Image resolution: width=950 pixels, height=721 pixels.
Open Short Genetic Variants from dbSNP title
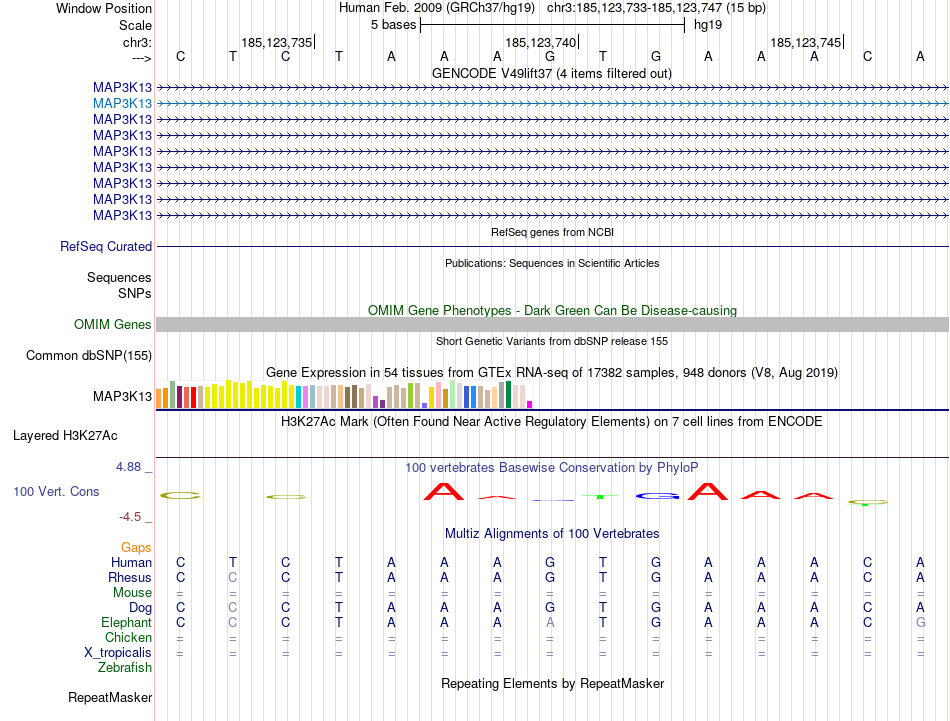click(x=552, y=341)
